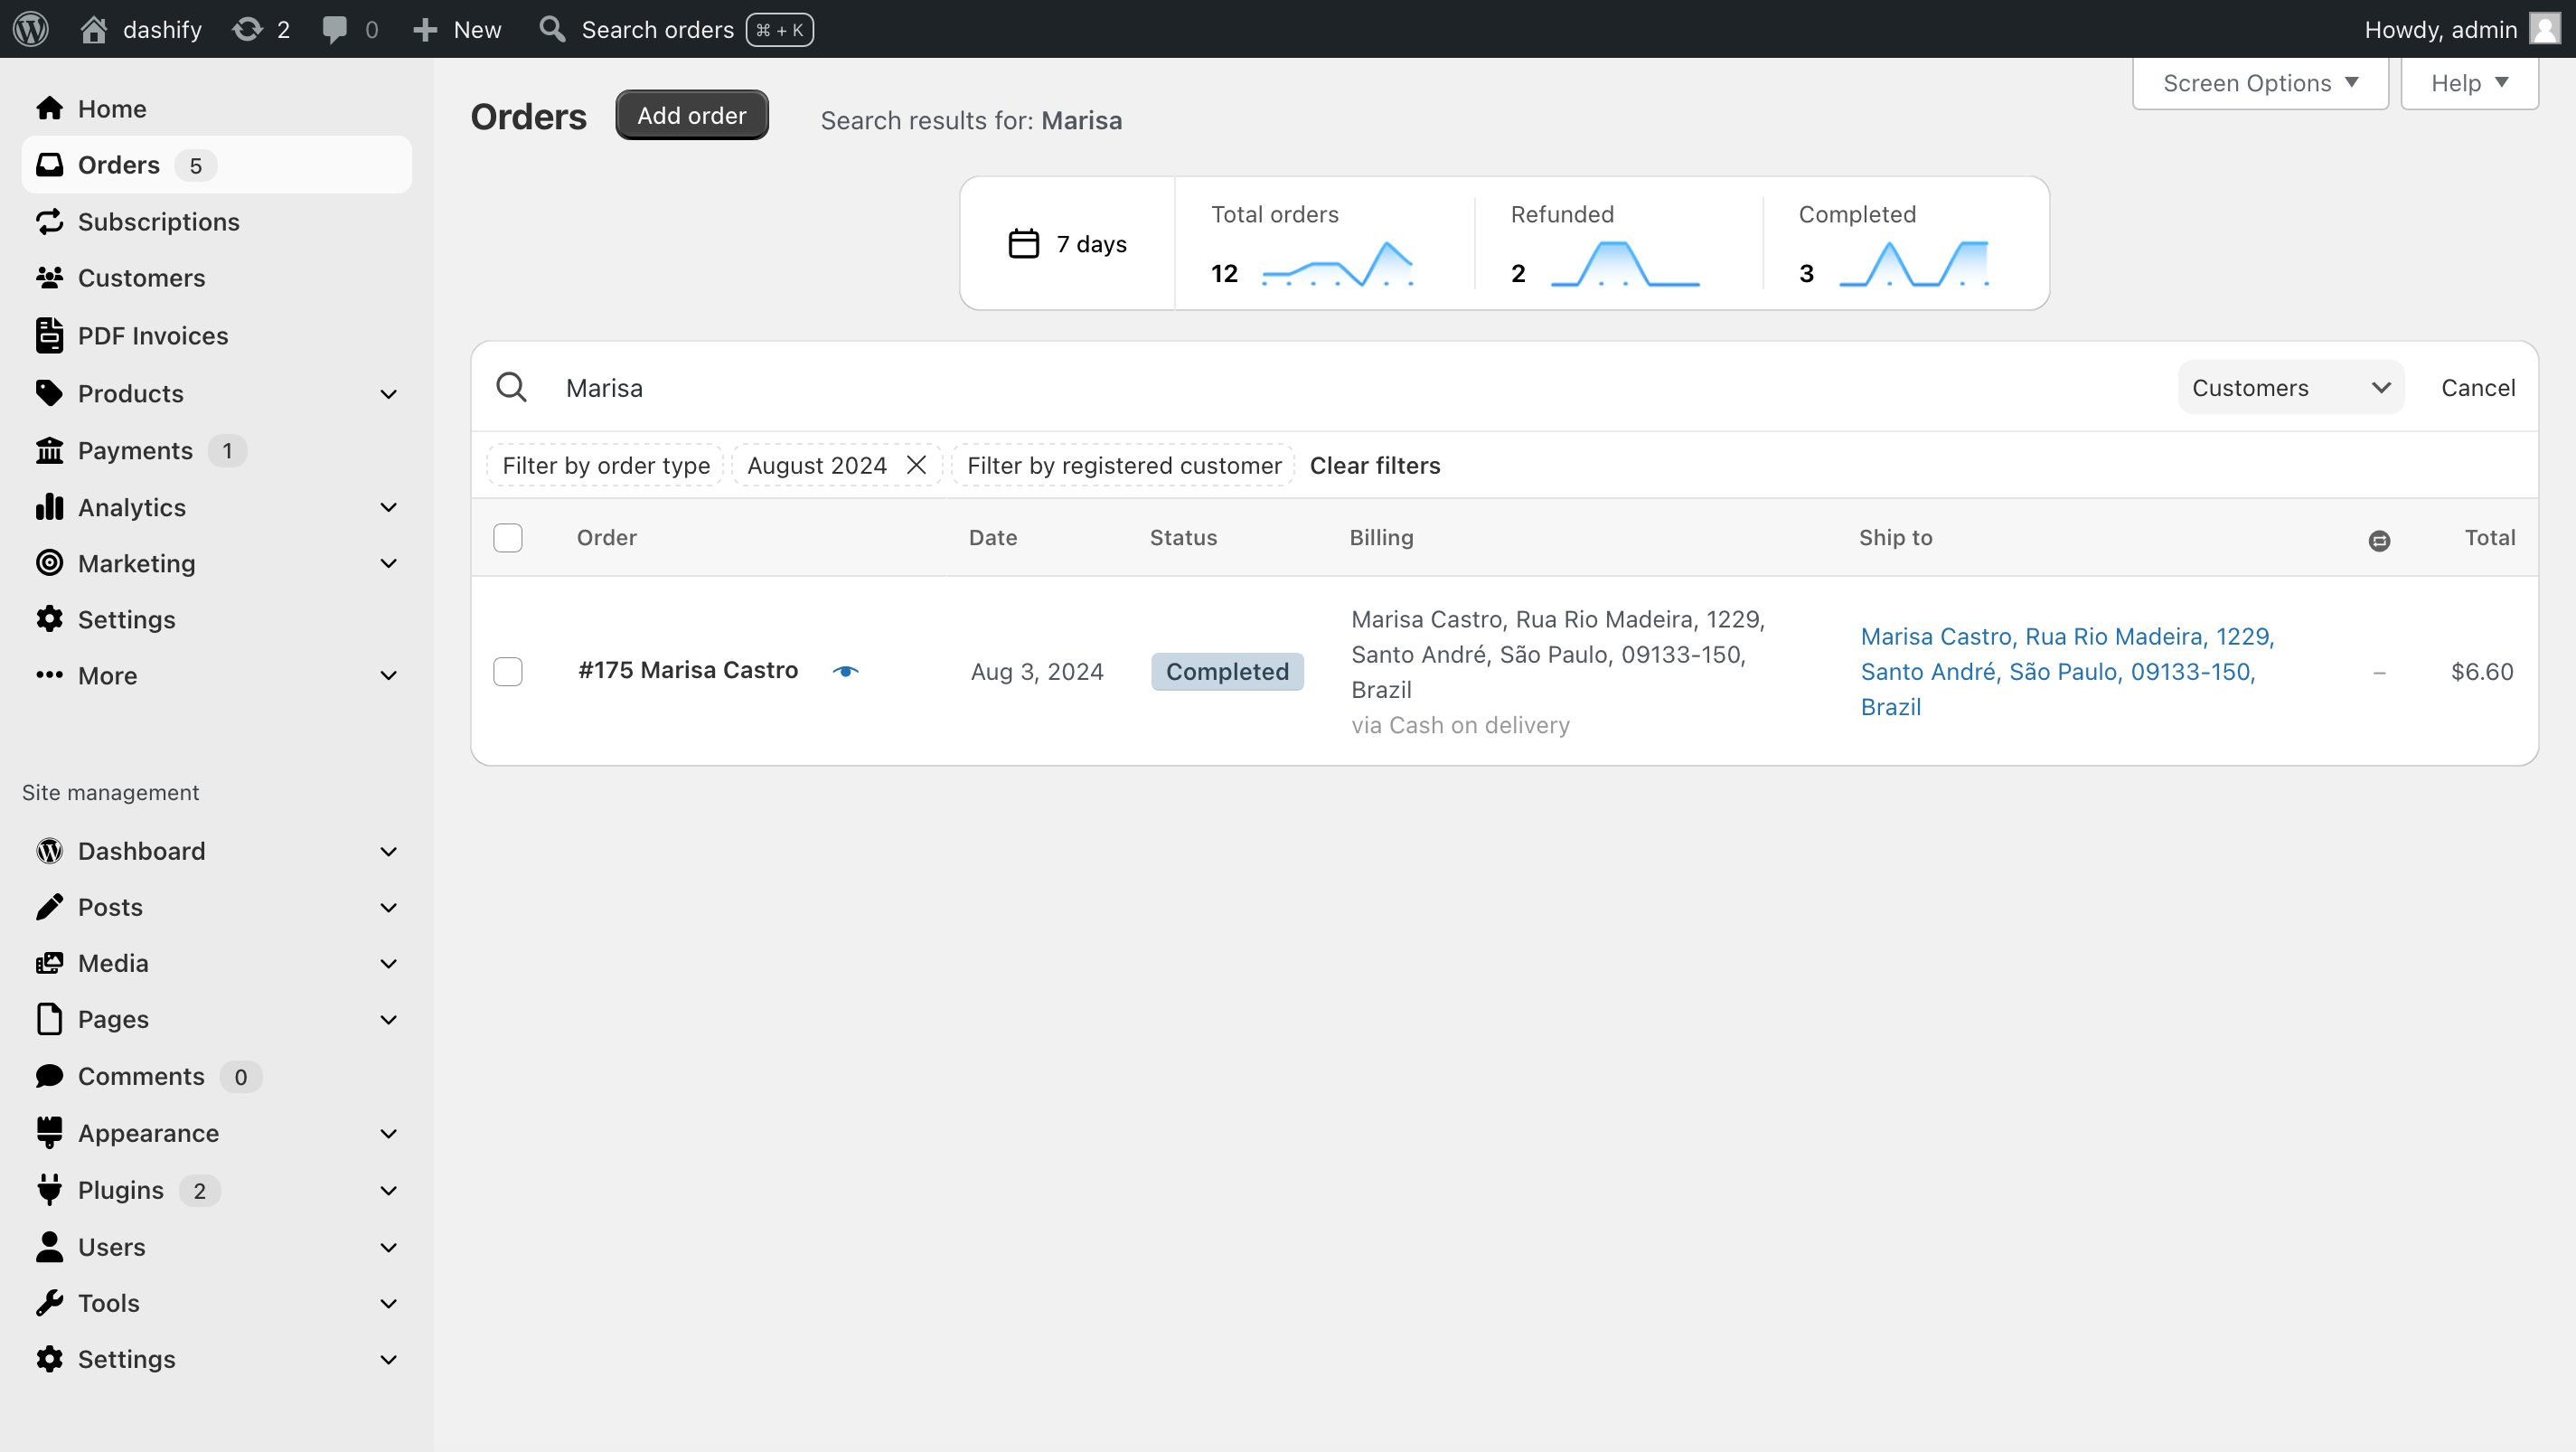Click the WordPress logo icon
The width and height of the screenshot is (2576, 1452).
[31, 29]
